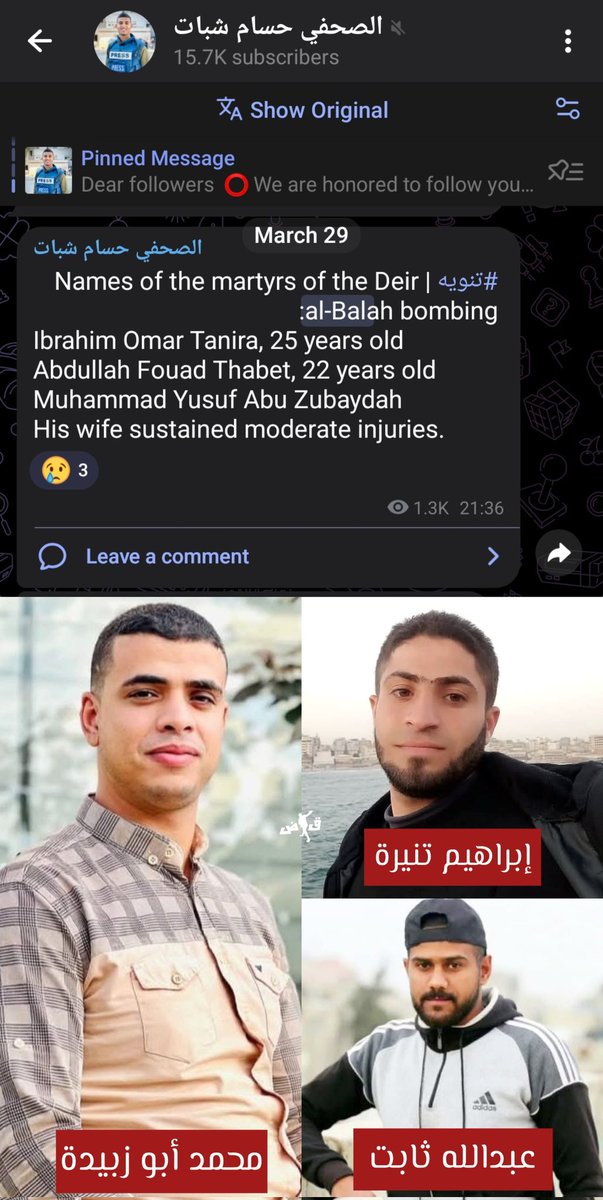Open translation settings sliders icon

click(568, 110)
